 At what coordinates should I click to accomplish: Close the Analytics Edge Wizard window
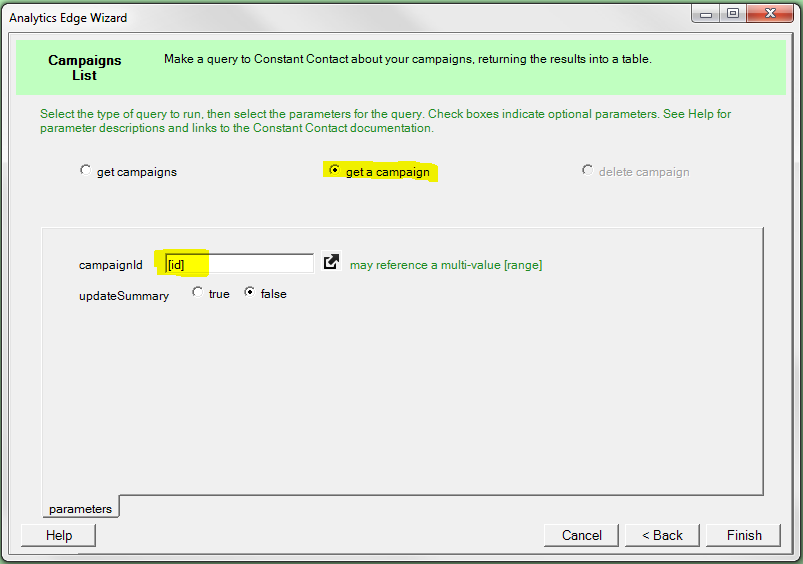[772, 14]
